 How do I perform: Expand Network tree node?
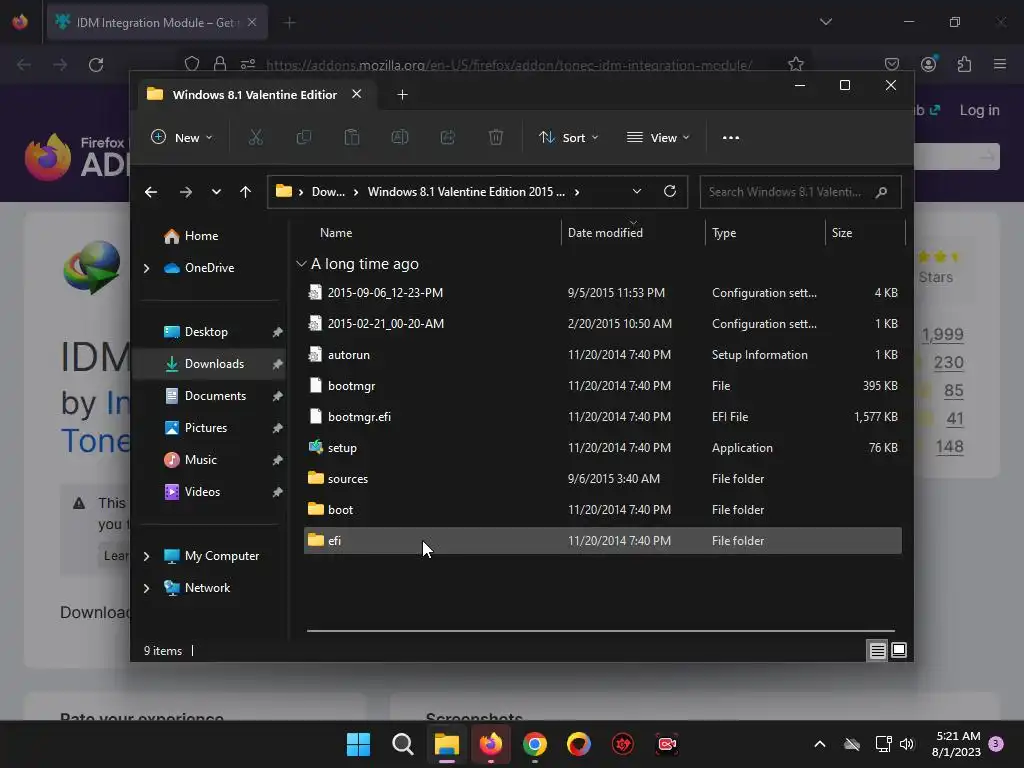coord(146,588)
